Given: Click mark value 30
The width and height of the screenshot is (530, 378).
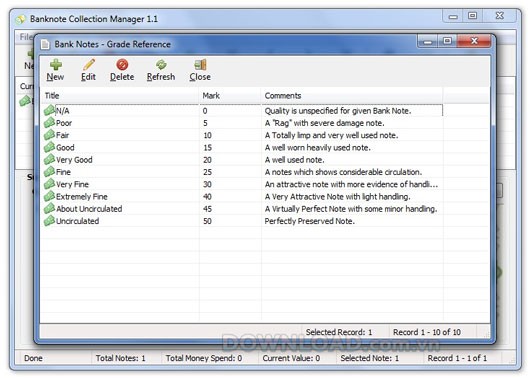Looking at the screenshot, I should (x=207, y=185).
